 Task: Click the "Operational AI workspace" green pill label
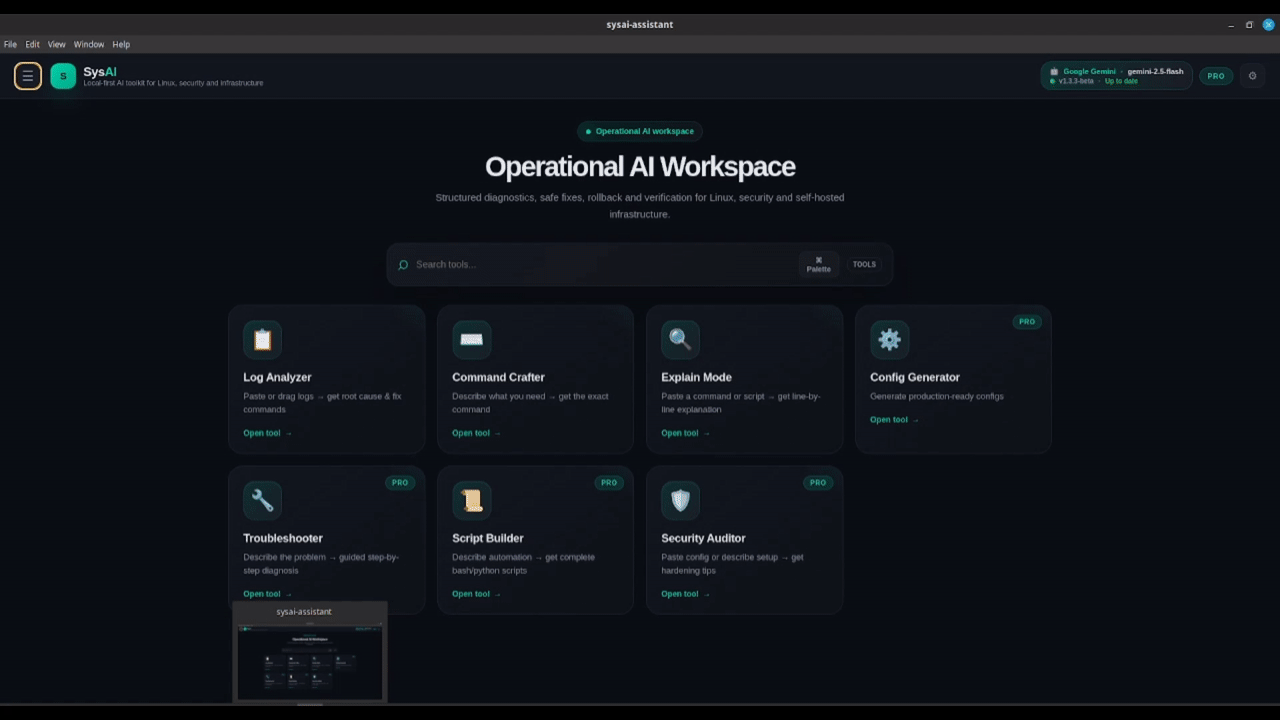(x=640, y=131)
